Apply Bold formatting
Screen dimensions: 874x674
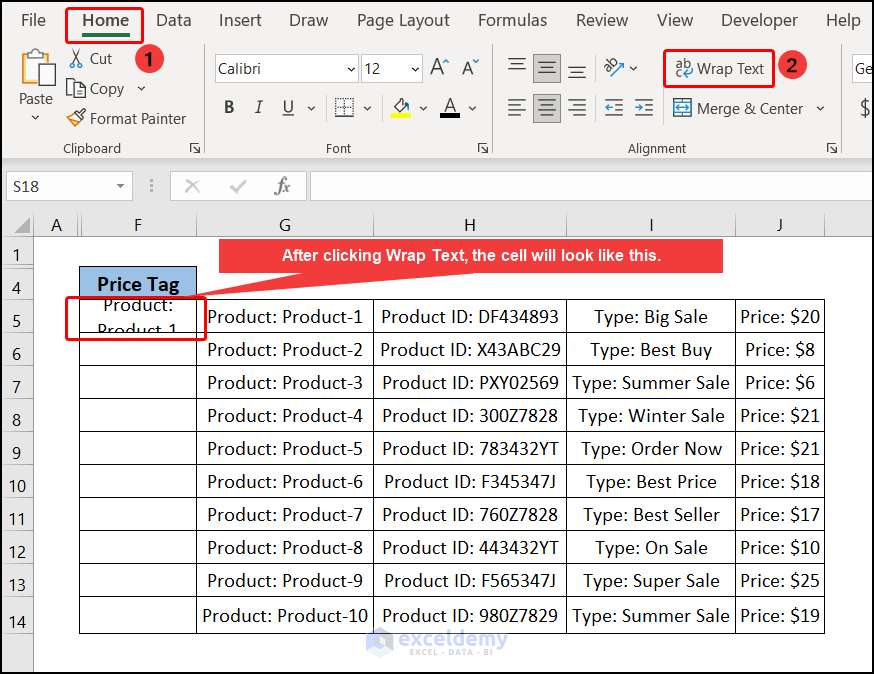[228, 107]
